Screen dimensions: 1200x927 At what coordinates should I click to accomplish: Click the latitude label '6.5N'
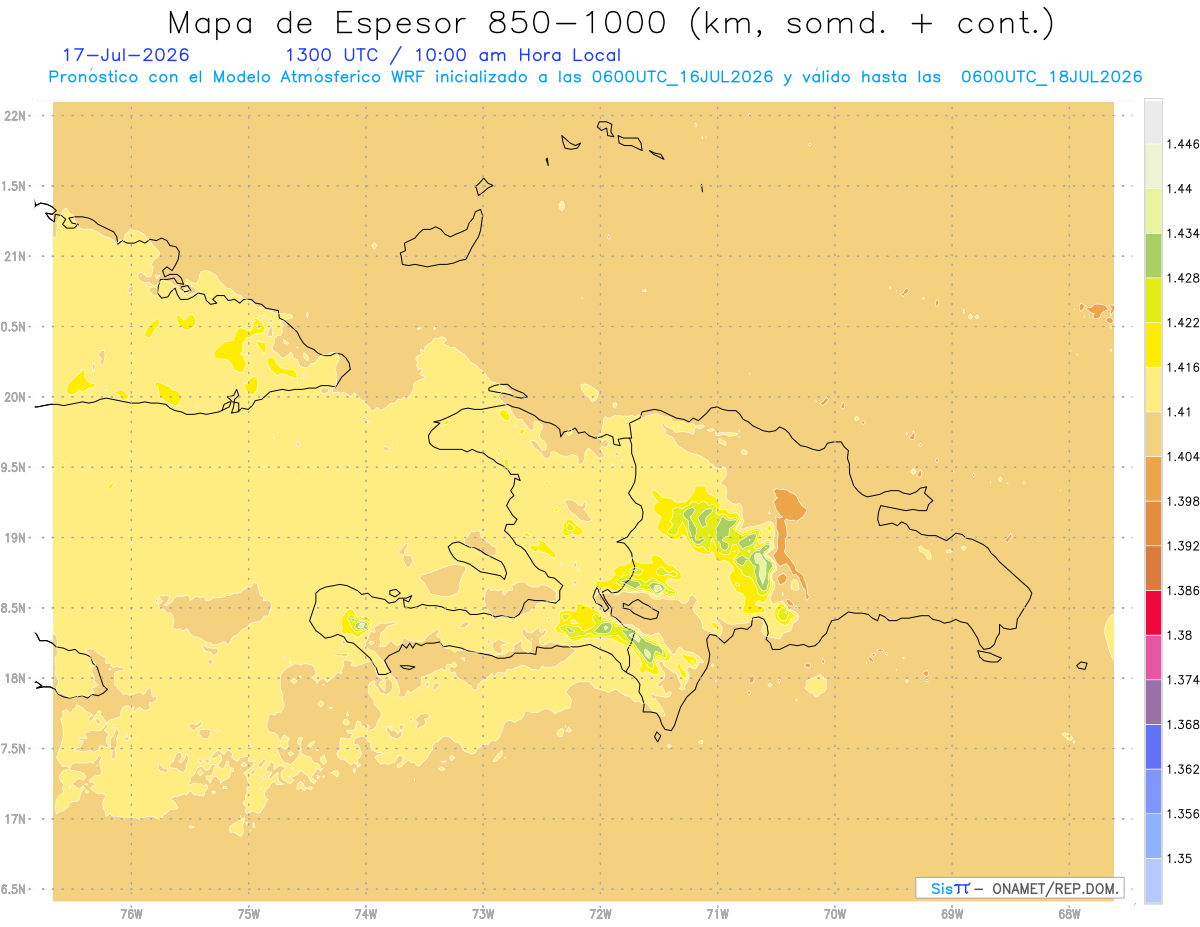click(15, 889)
